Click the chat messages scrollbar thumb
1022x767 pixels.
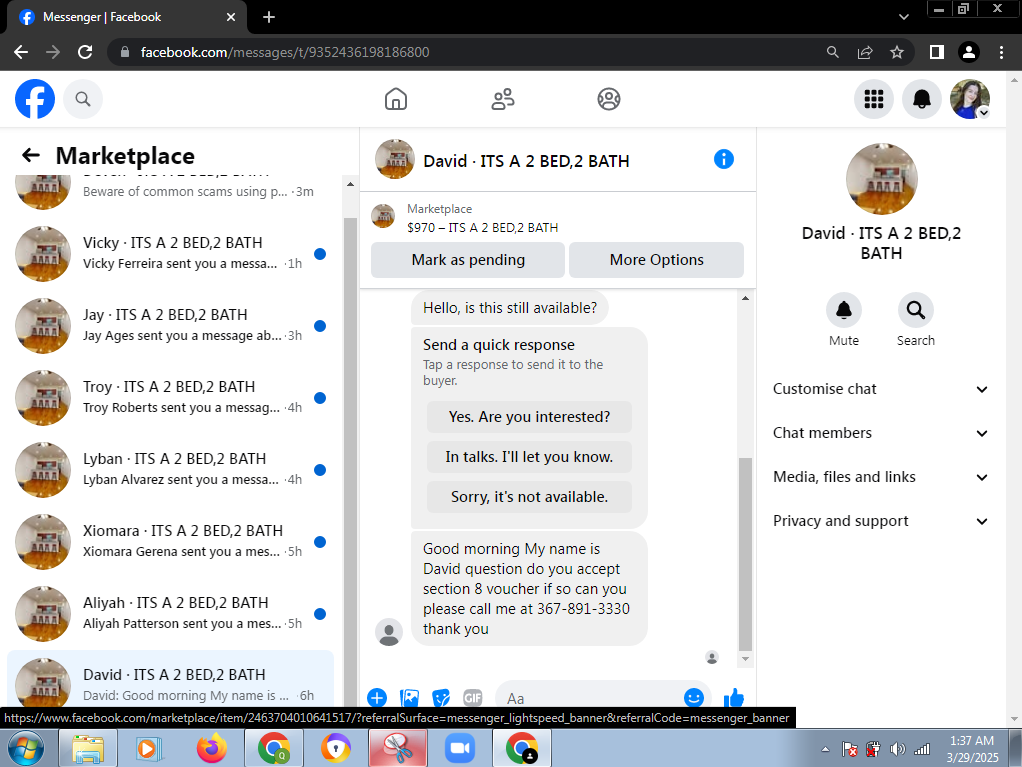tap(745, 554)
